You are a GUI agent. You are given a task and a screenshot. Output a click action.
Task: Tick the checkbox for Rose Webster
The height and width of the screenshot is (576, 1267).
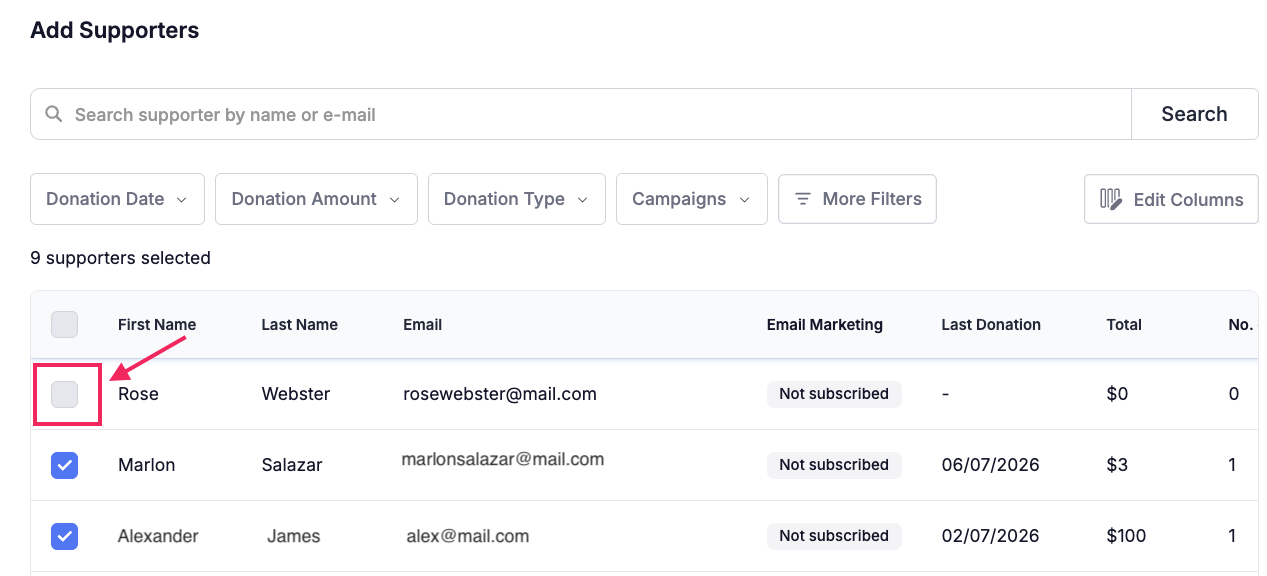pos(64,394)
